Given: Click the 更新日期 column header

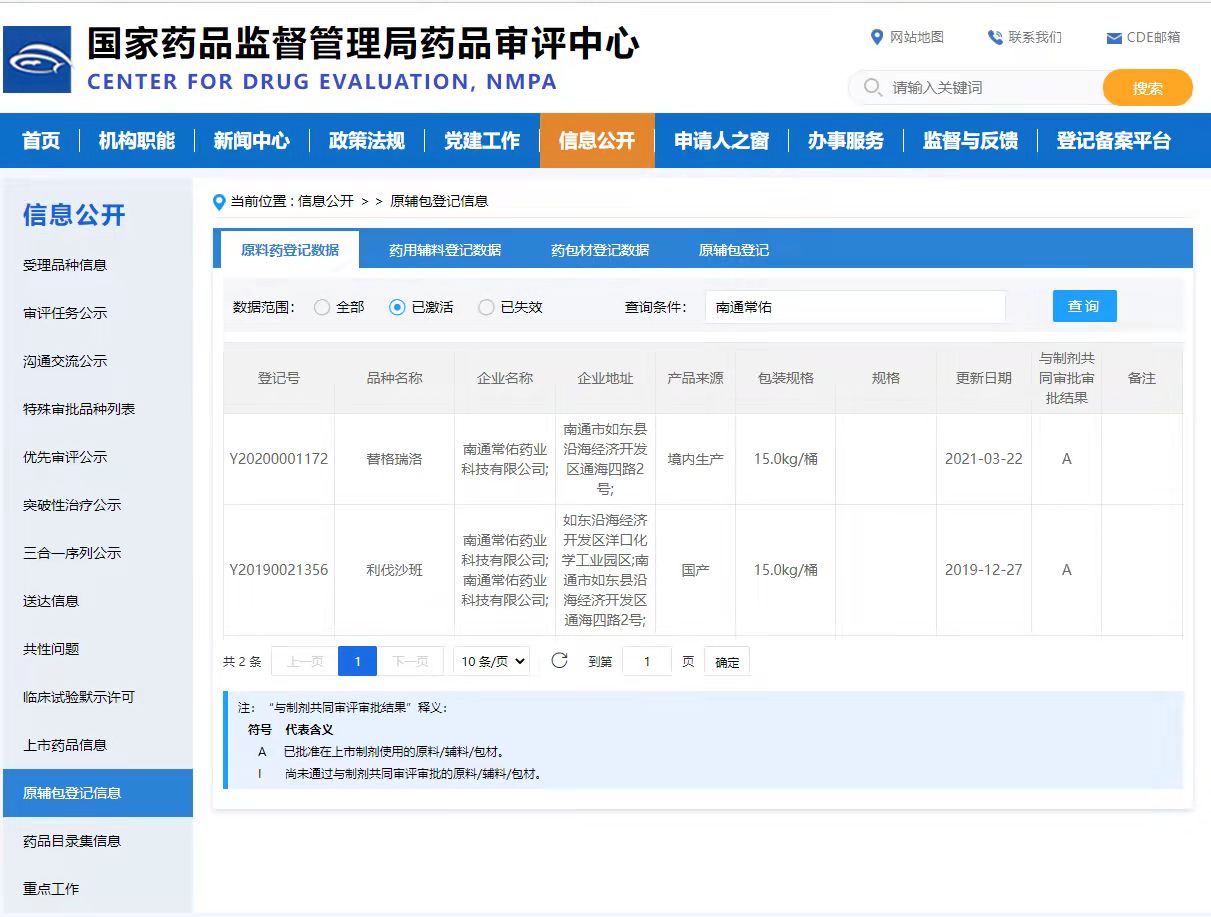Looking at the screenshot, I should pyautogui.click(x=984, y=378).
